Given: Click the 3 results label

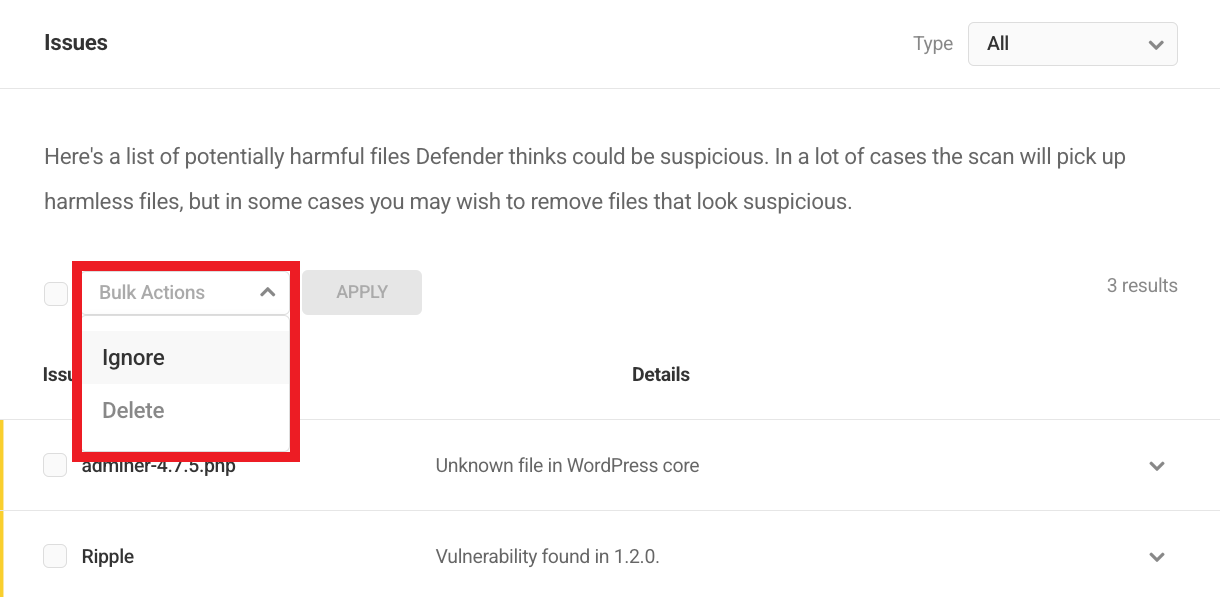Looking at the screenshot, I should 1142,285.
